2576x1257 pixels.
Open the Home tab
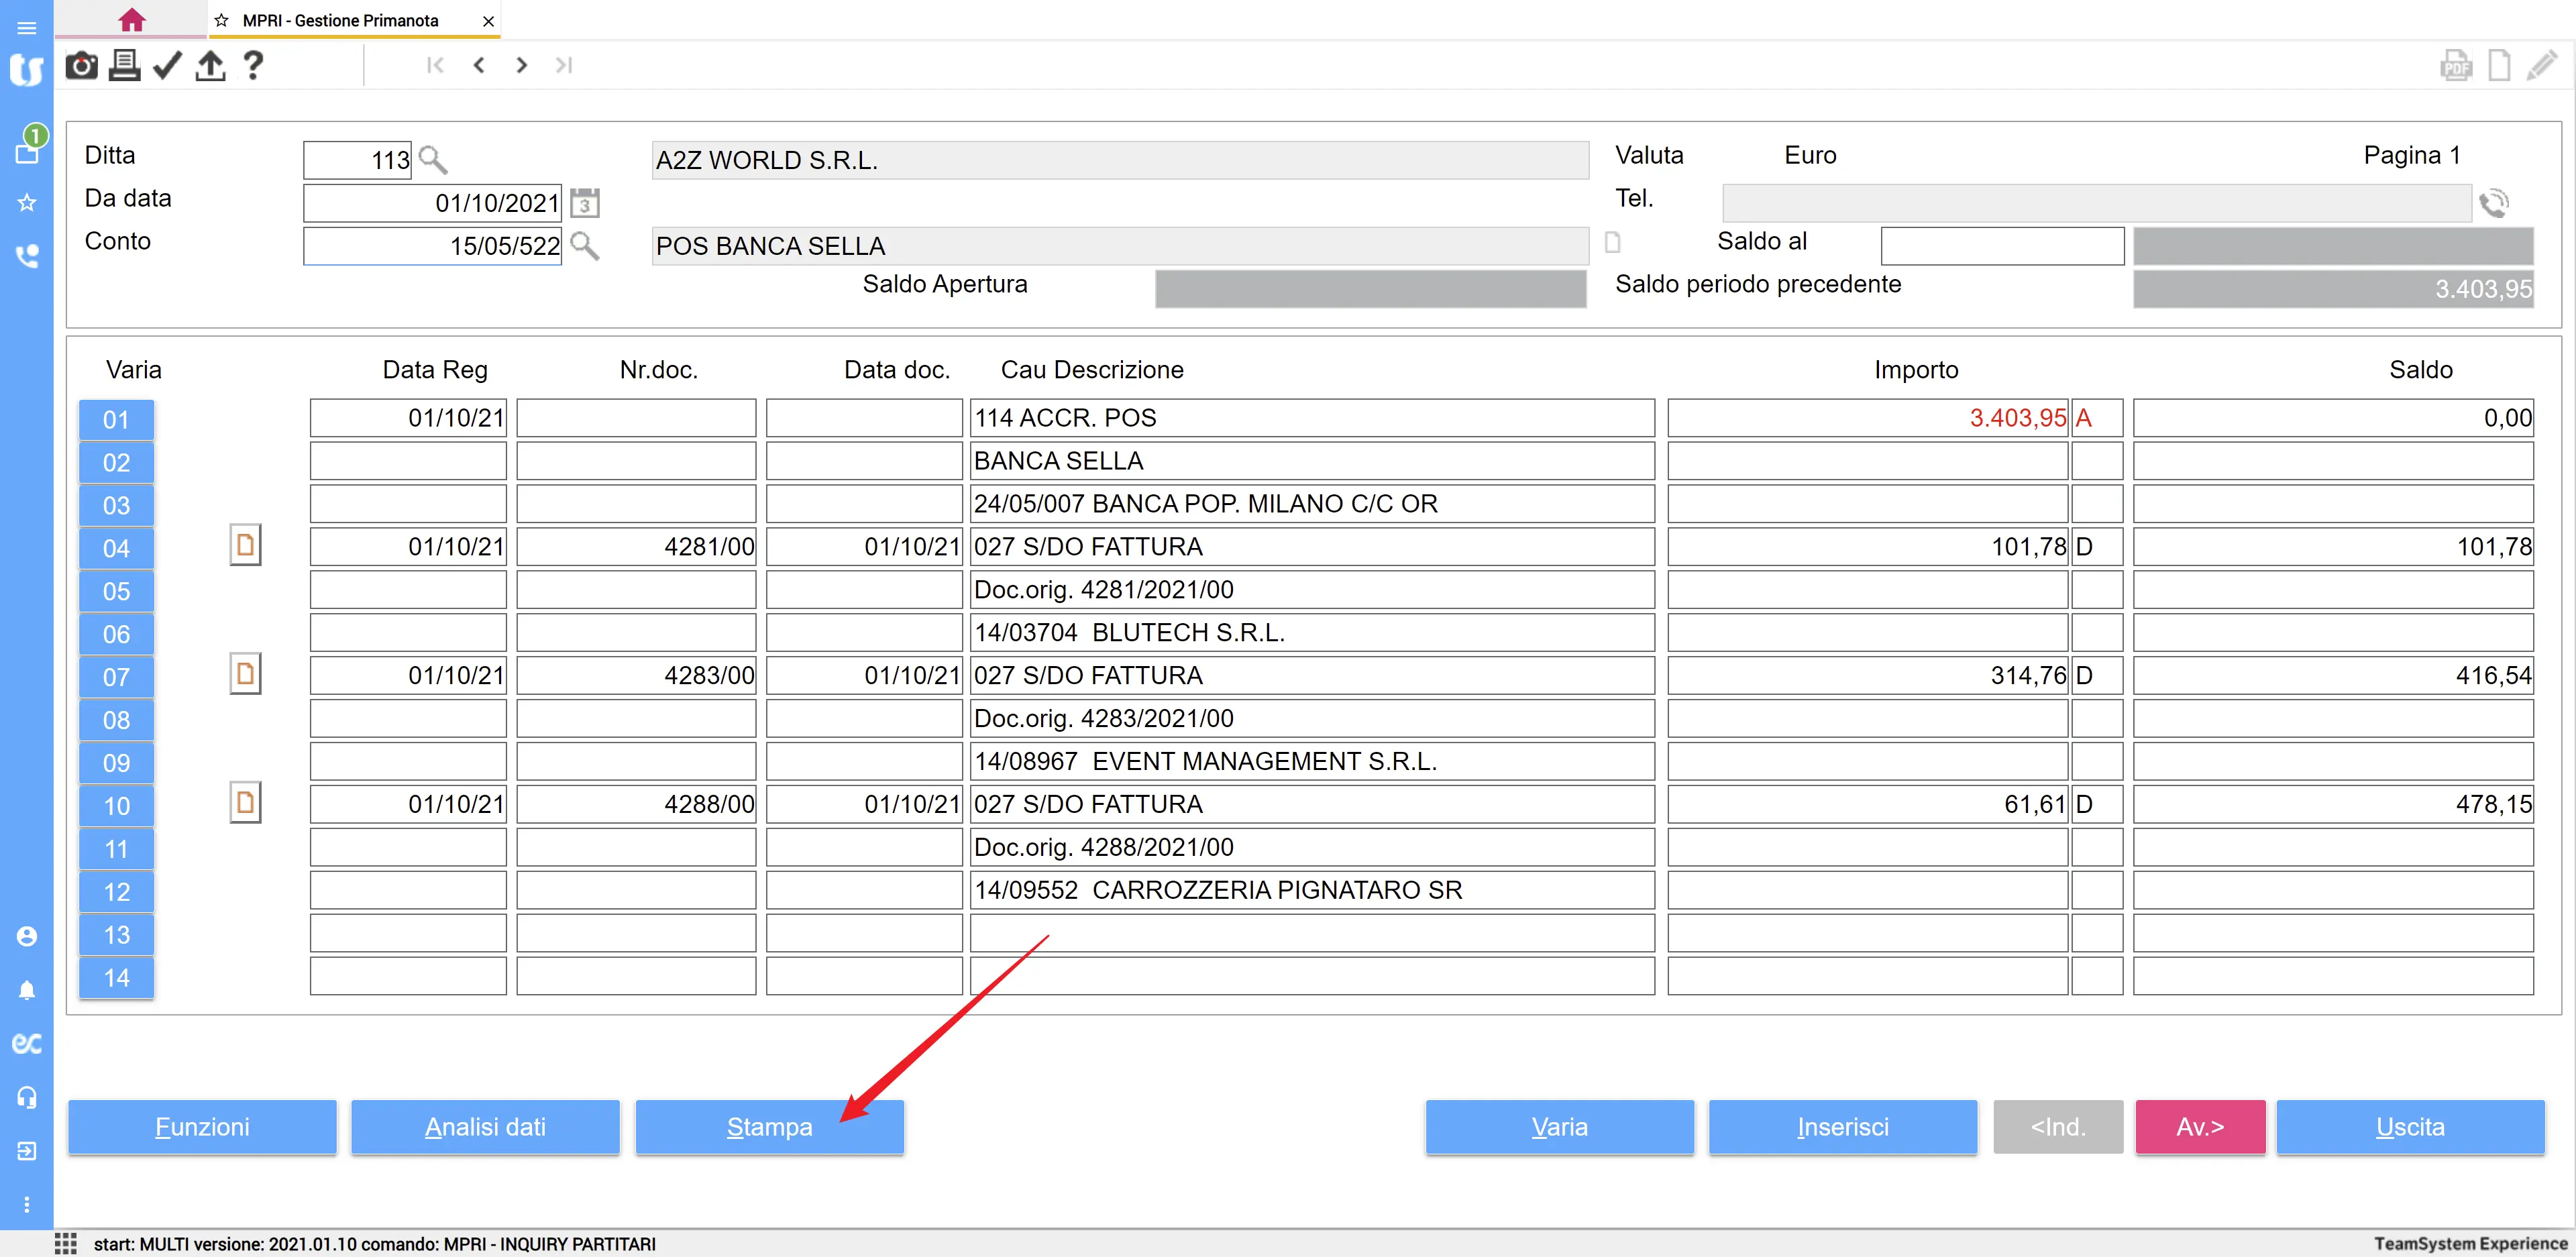(131, 20)
